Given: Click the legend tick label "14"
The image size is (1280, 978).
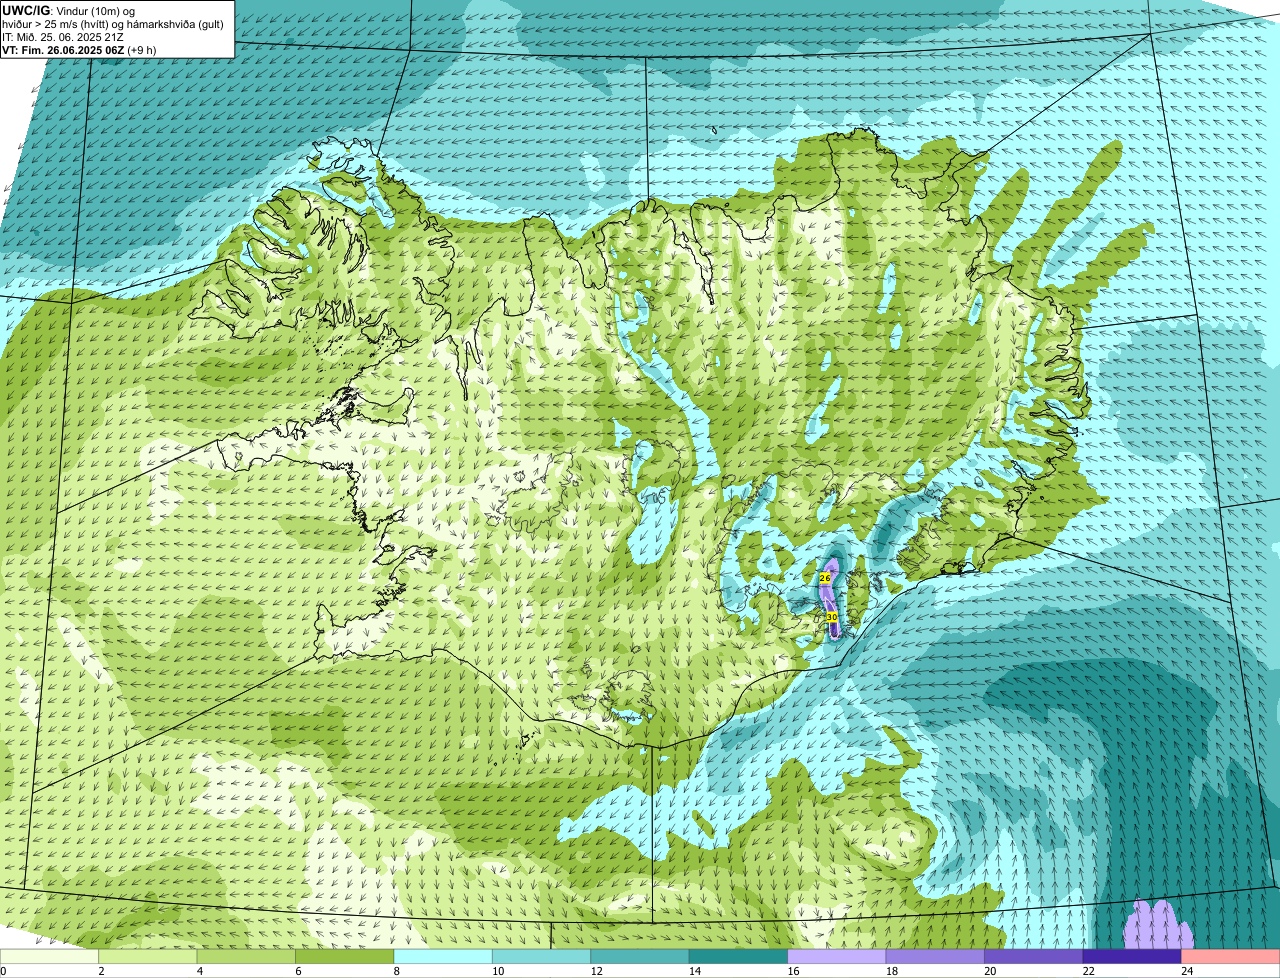Looking at the screenshot, I should pyautogui.click(x=694, y=971).
